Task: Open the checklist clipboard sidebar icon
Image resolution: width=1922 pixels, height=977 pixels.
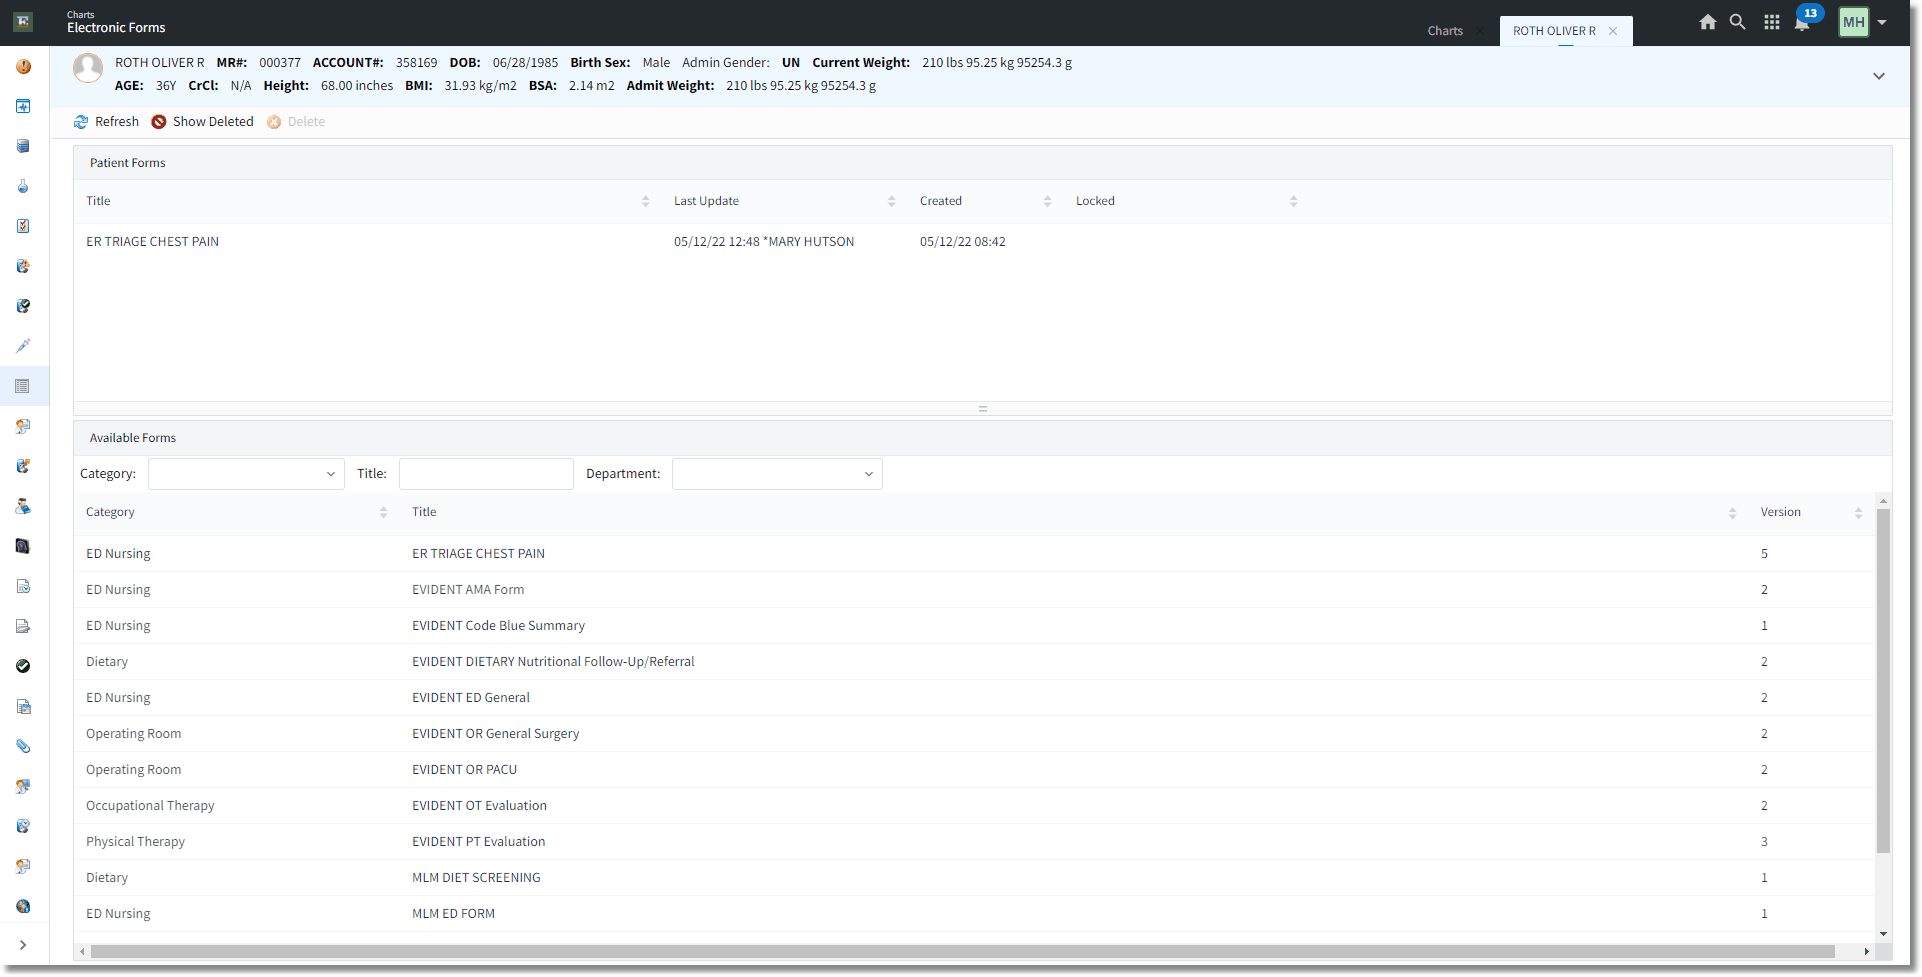Action: 23,226
